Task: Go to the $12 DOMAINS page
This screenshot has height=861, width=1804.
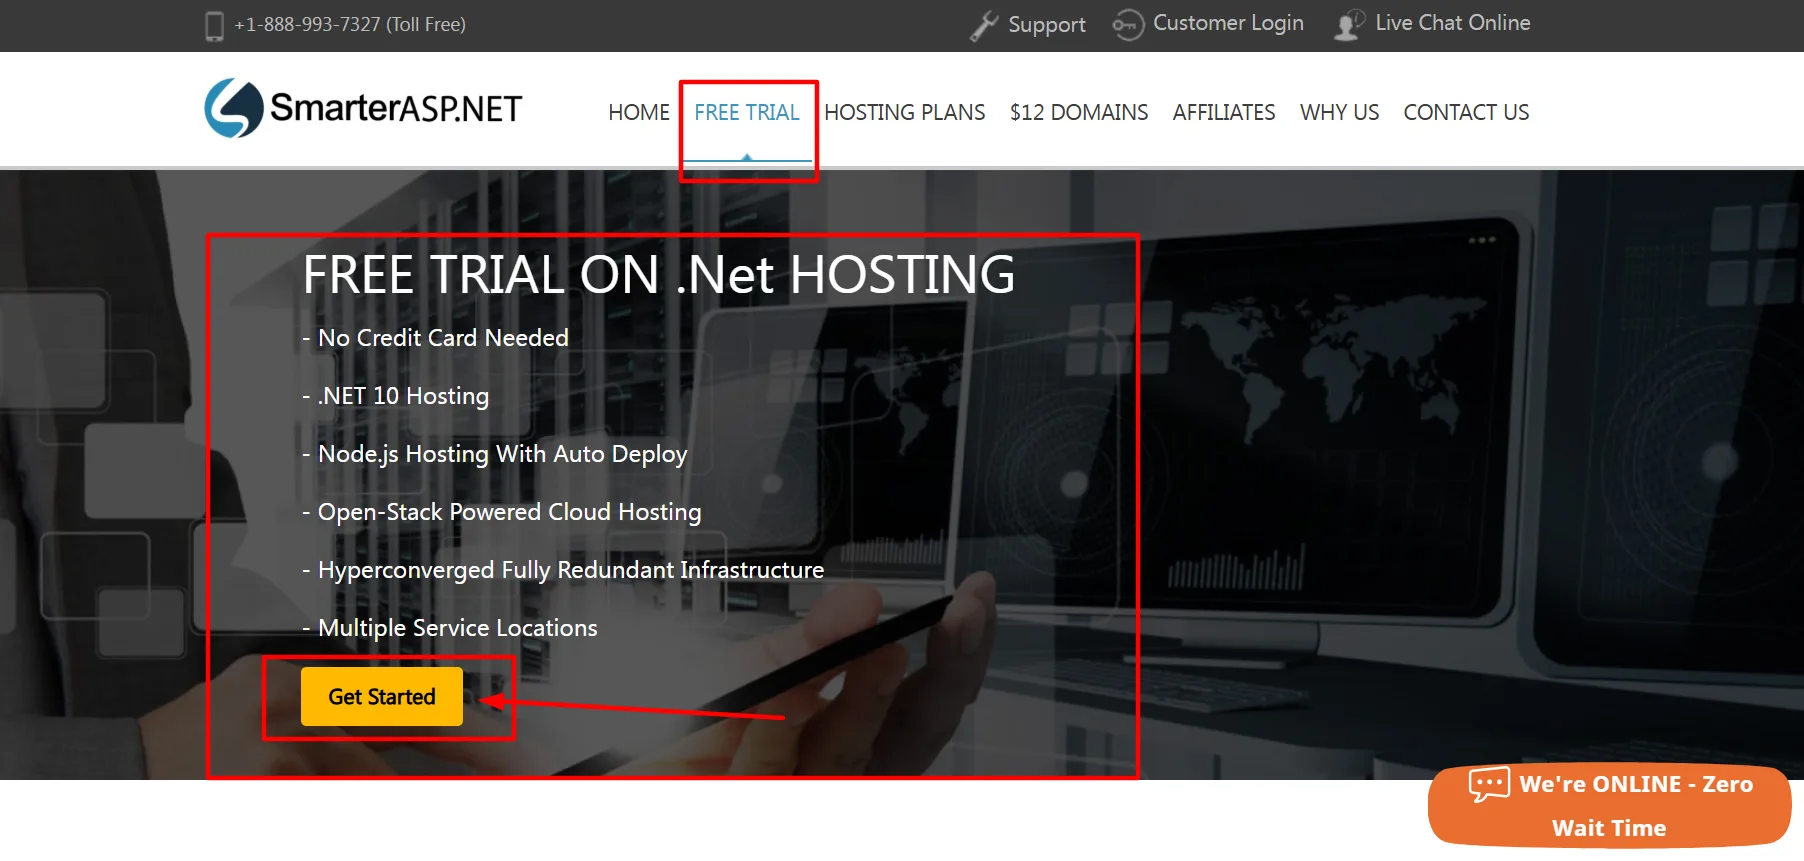Action: 1079,112
